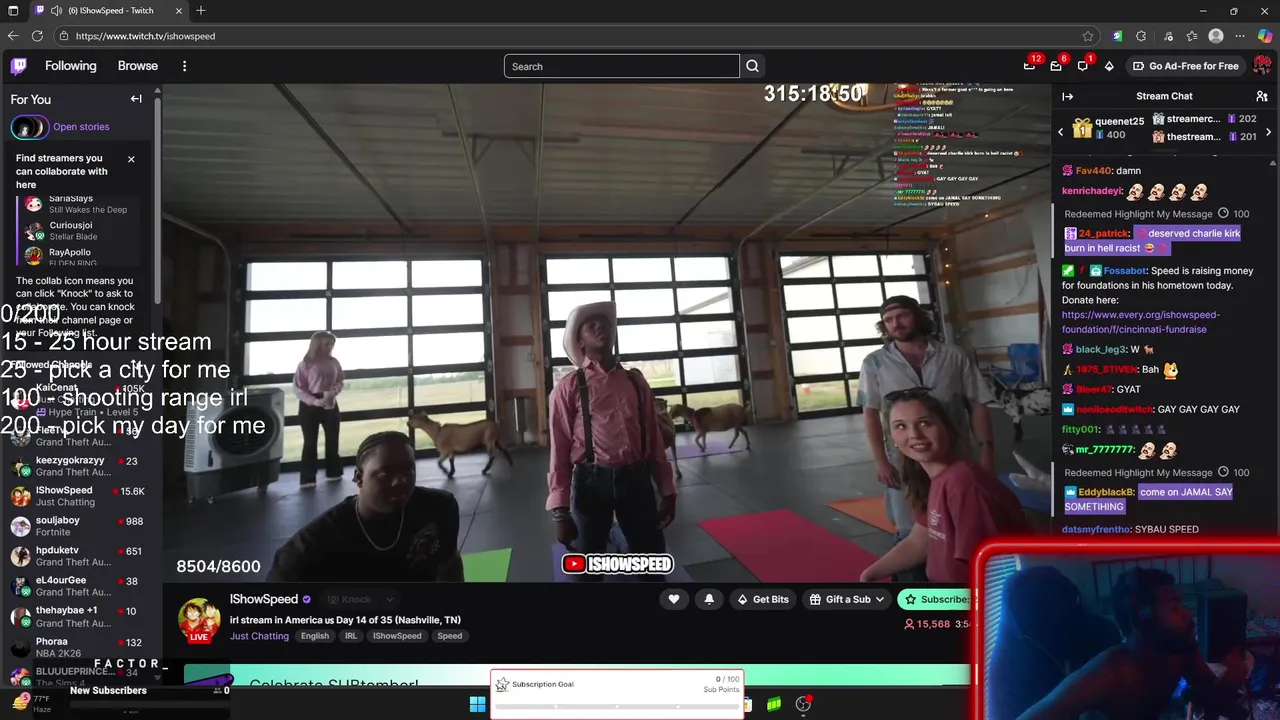Select the RayApollo collaboration suggestion
This screenshot has width=1280, height=720.
coord(78,256)
